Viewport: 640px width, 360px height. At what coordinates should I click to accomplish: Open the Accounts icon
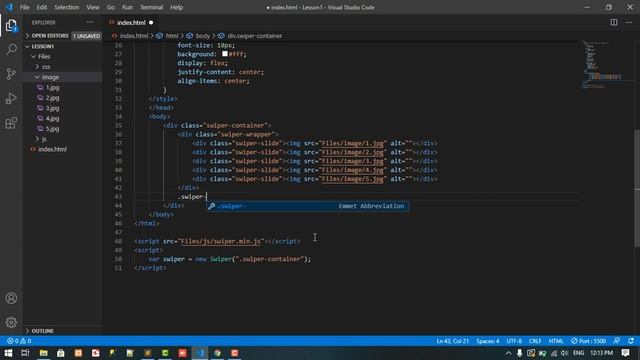pyautogui.click(x=11, y=298)
